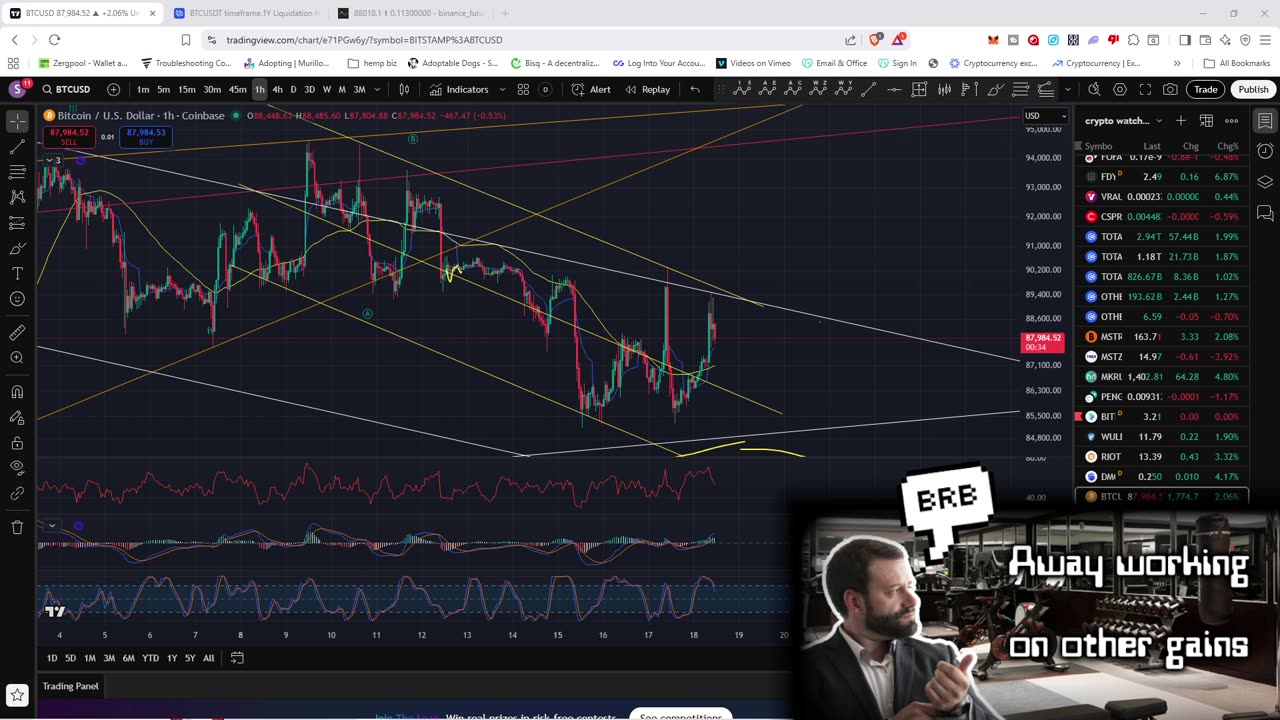Viewport: 1280px width, 720px height.
Task: Click the blue BUY price button
Action: (x=146, y=136)
